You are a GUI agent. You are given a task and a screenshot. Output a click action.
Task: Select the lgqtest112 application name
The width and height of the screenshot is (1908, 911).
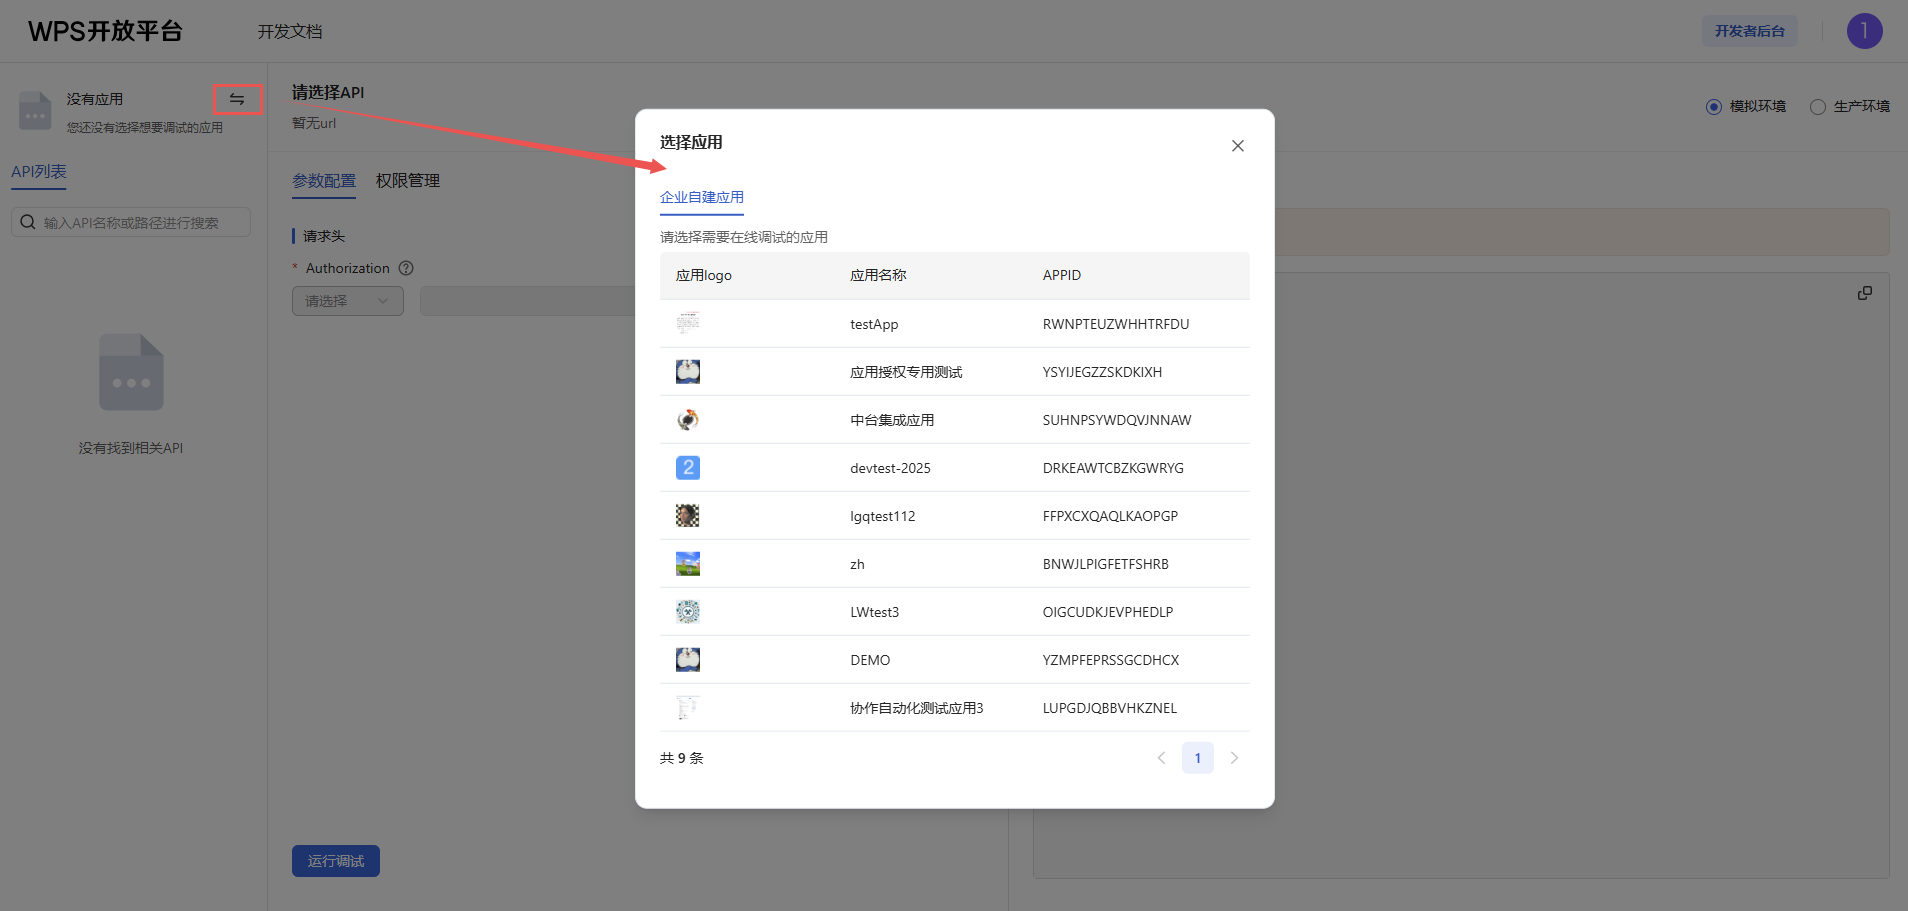(883, 516)
